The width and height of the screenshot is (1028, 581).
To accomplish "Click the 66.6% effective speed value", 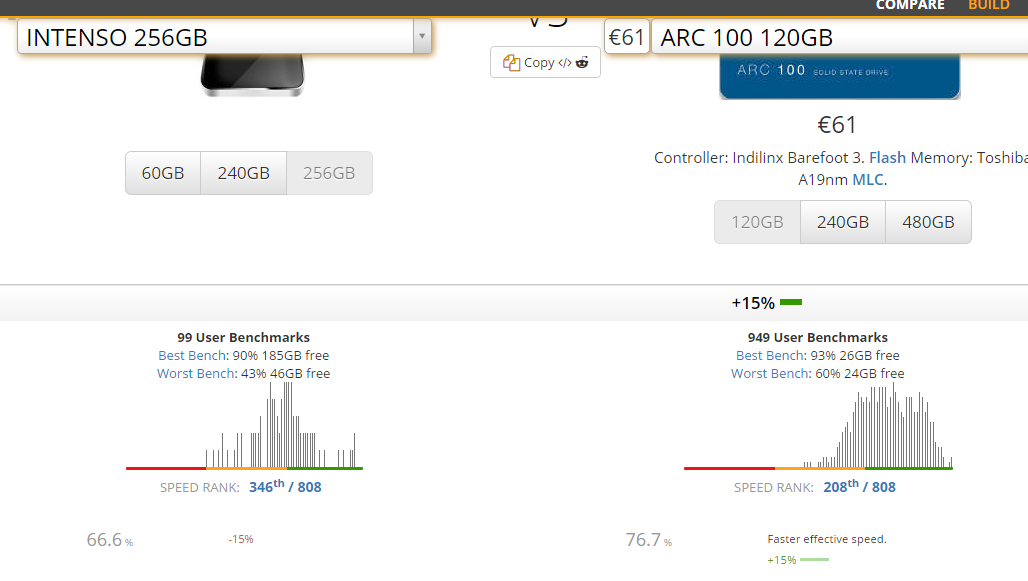I will coord(109,540).
